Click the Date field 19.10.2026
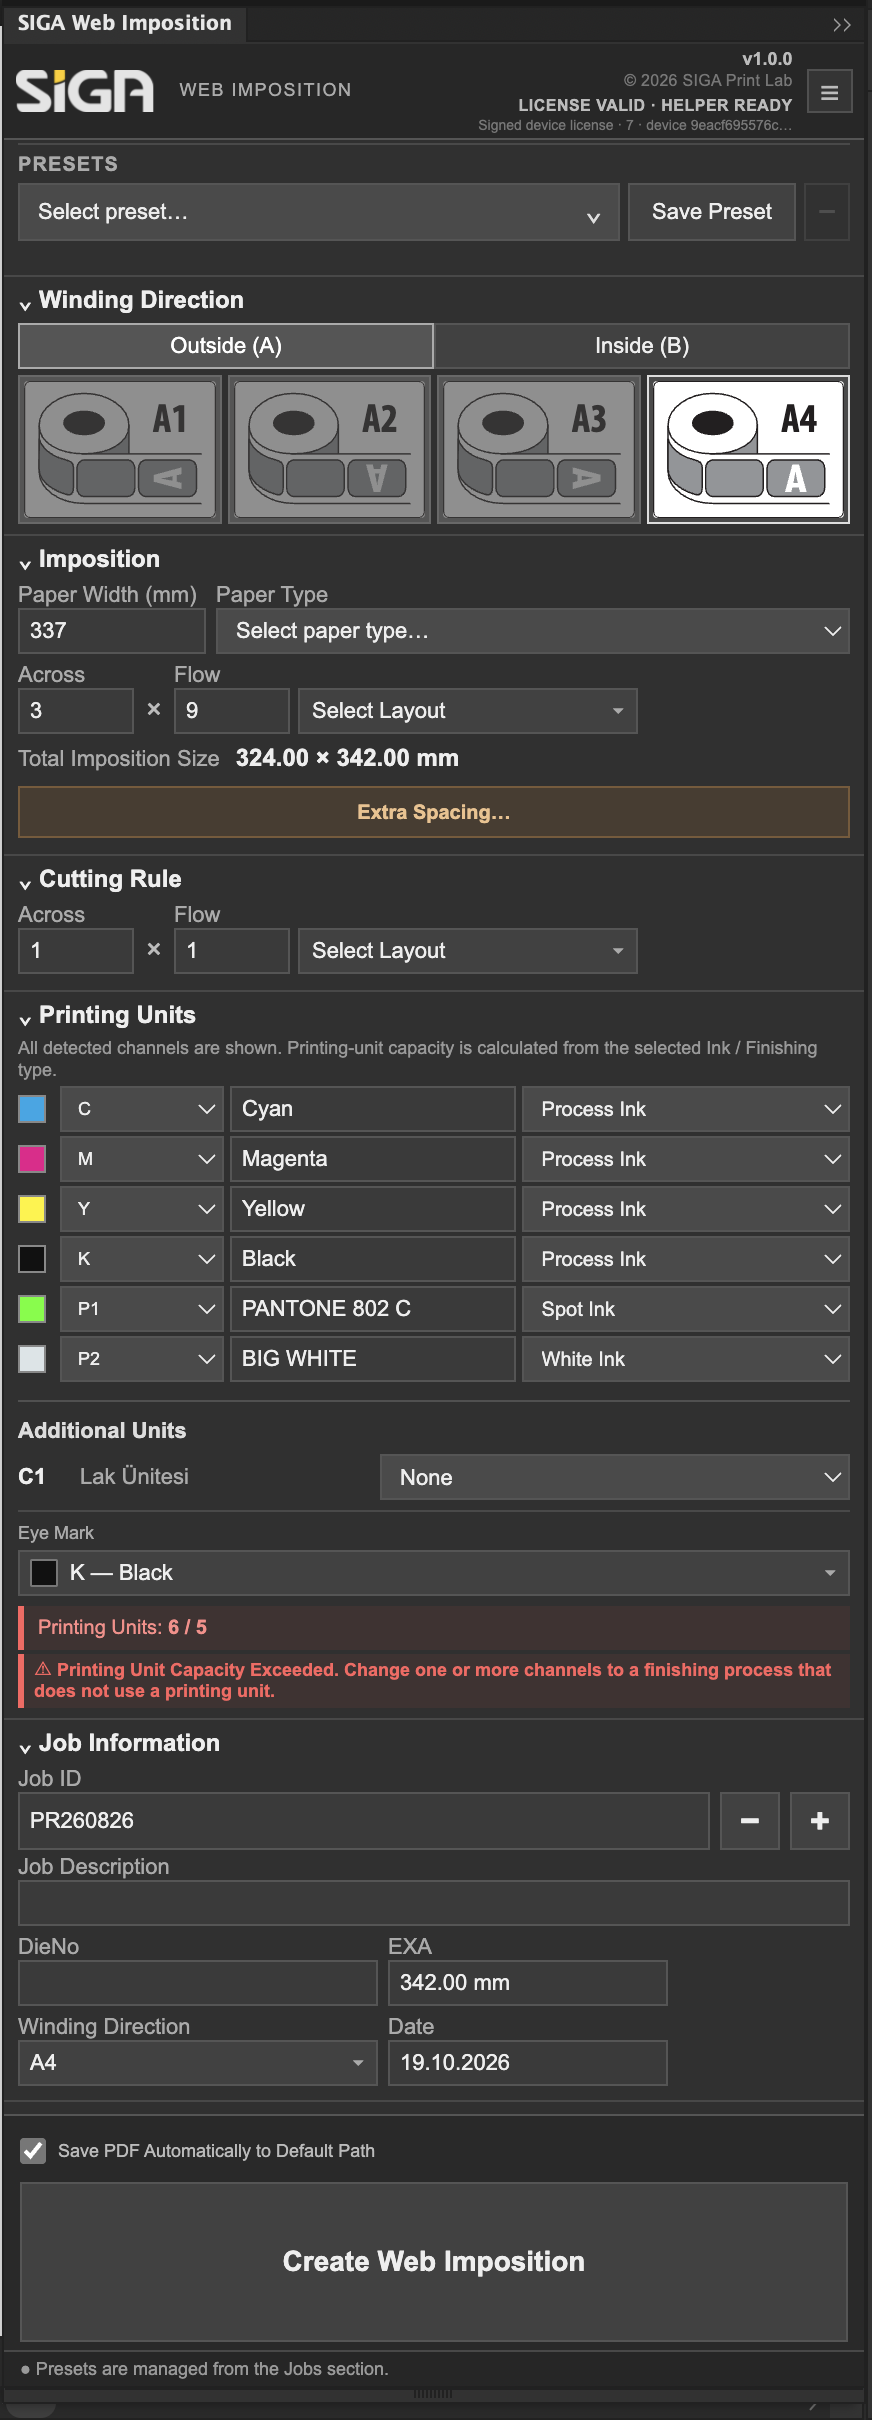 coord(528,2063)
